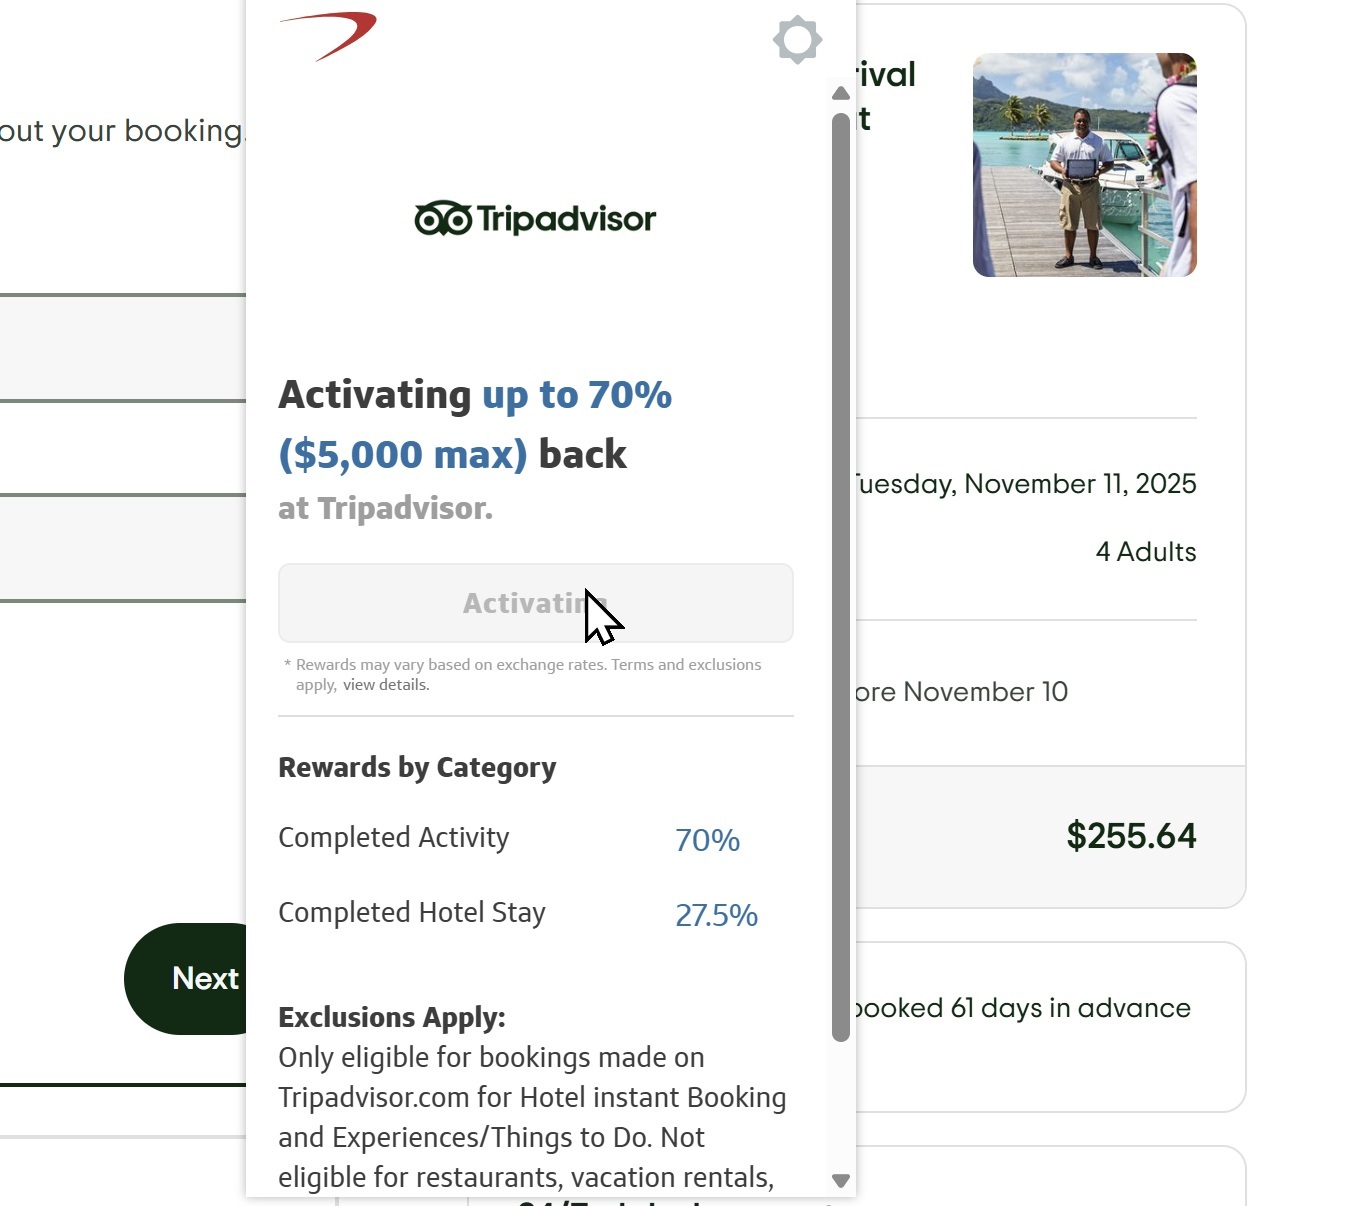Open the extension settings gear icon
1356x1206 pixels.
coord(797,40)
